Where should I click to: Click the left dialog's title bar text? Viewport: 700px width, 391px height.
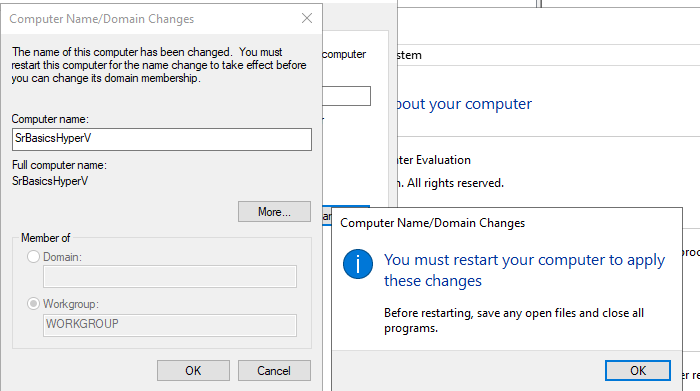pyautogui.click(x=102, y=19)
